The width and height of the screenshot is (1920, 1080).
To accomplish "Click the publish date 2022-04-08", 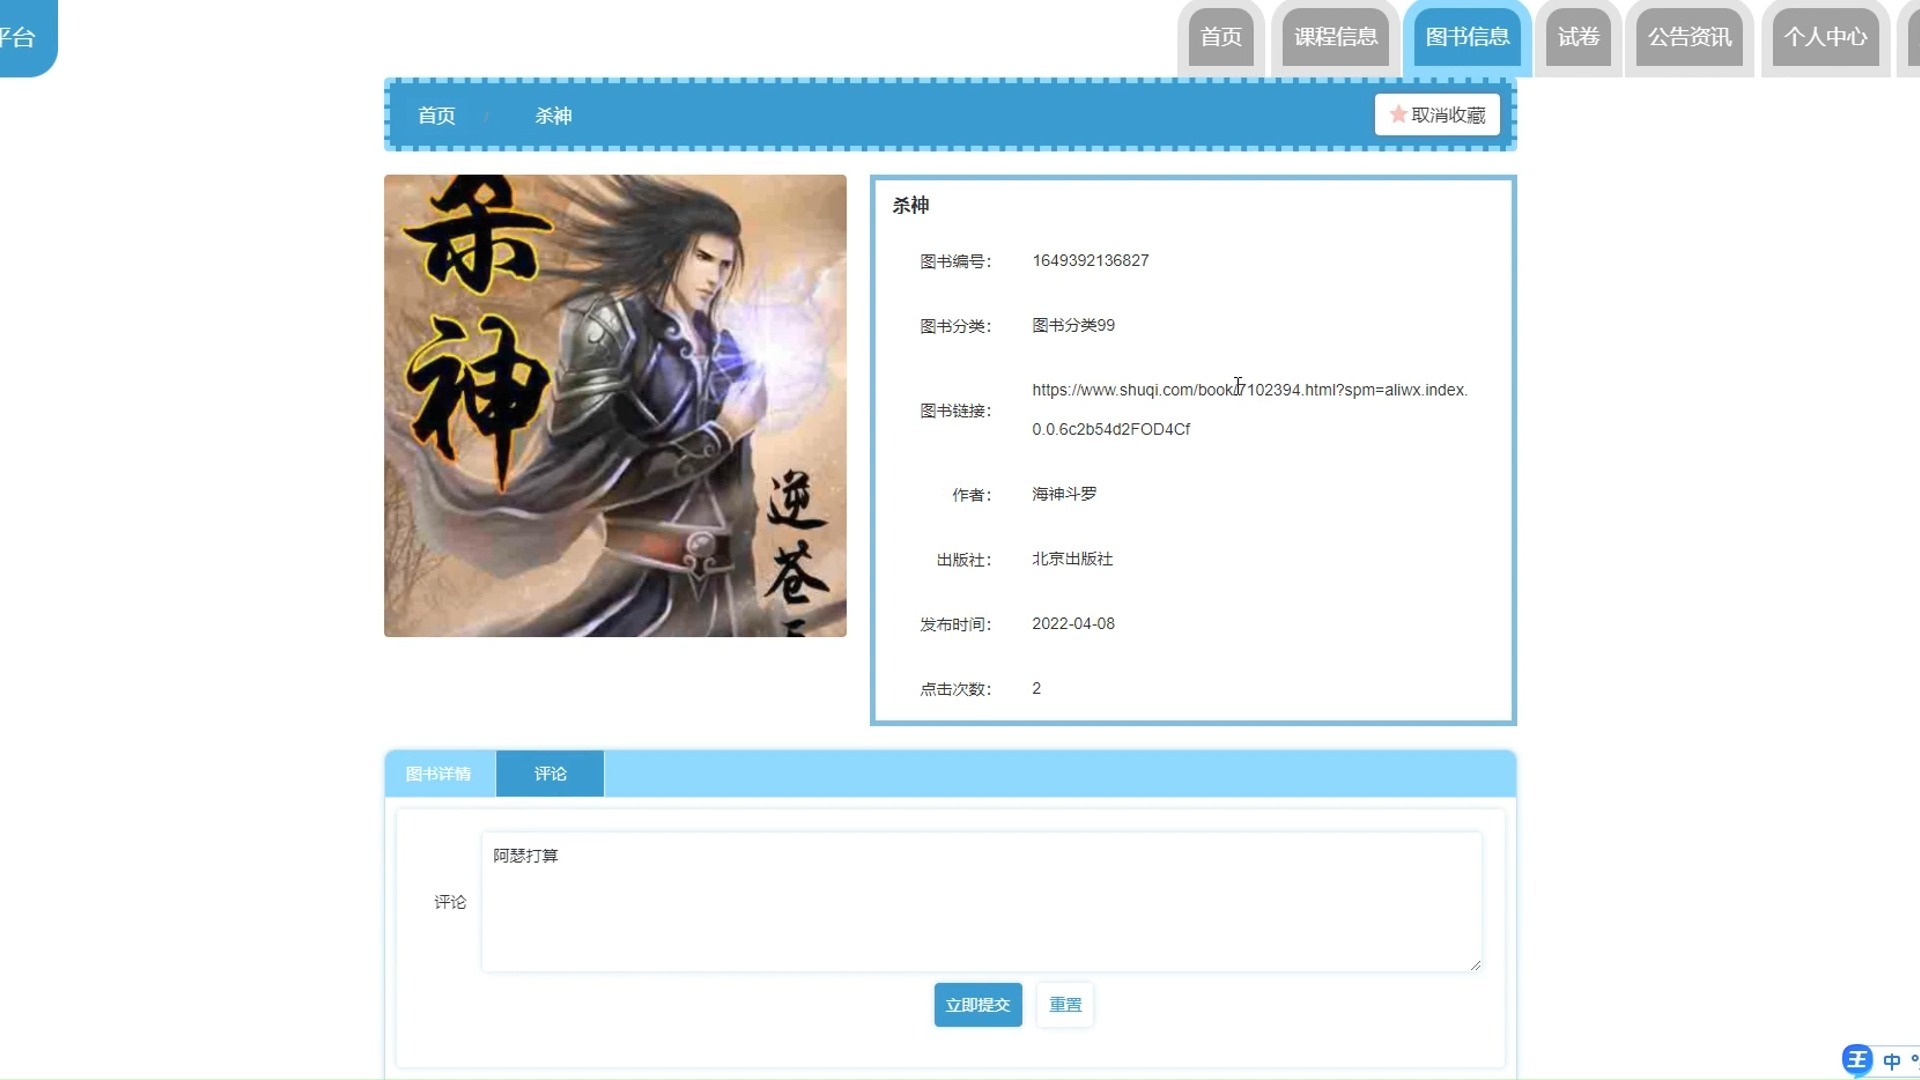I will pos(1073,624).
